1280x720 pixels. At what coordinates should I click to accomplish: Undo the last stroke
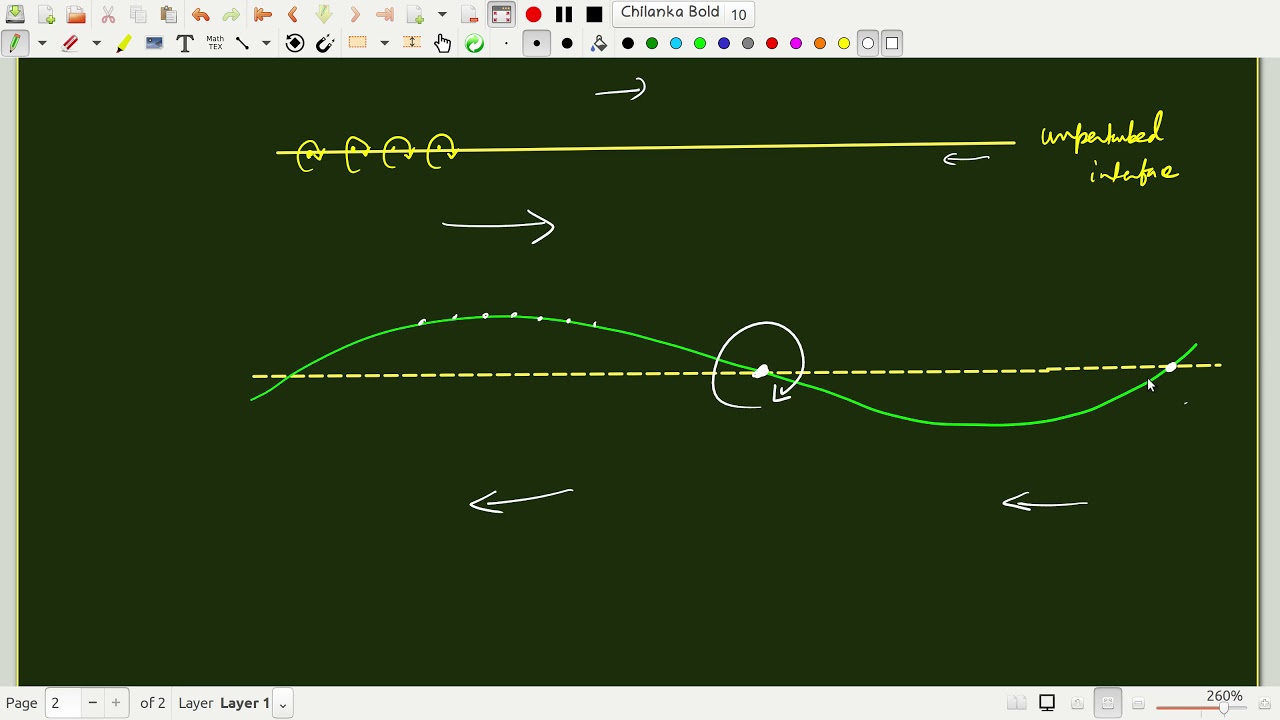click(200, 14)
